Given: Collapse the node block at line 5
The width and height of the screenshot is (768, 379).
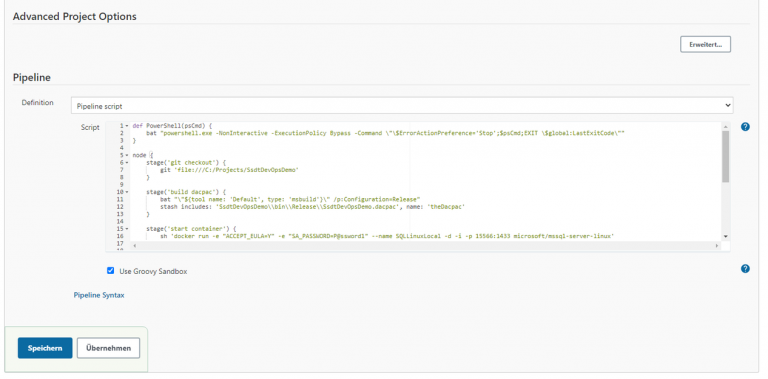Looking at the screenshot, I should tap(127, 155).
